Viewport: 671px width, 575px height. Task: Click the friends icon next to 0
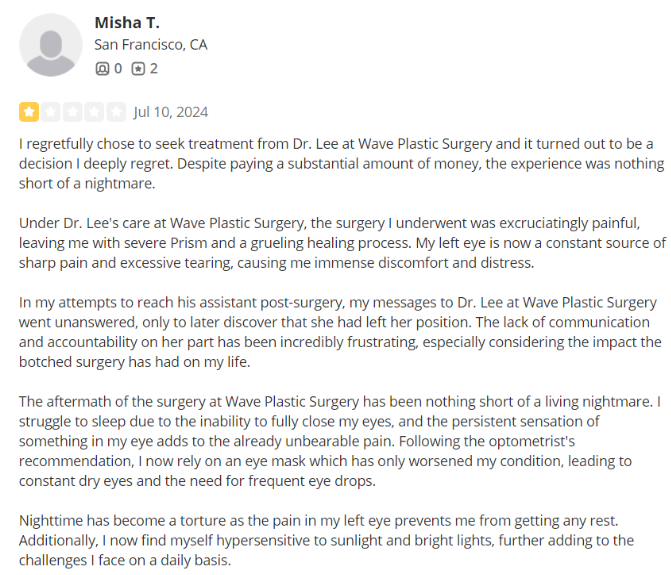click(x=102, y=68)
